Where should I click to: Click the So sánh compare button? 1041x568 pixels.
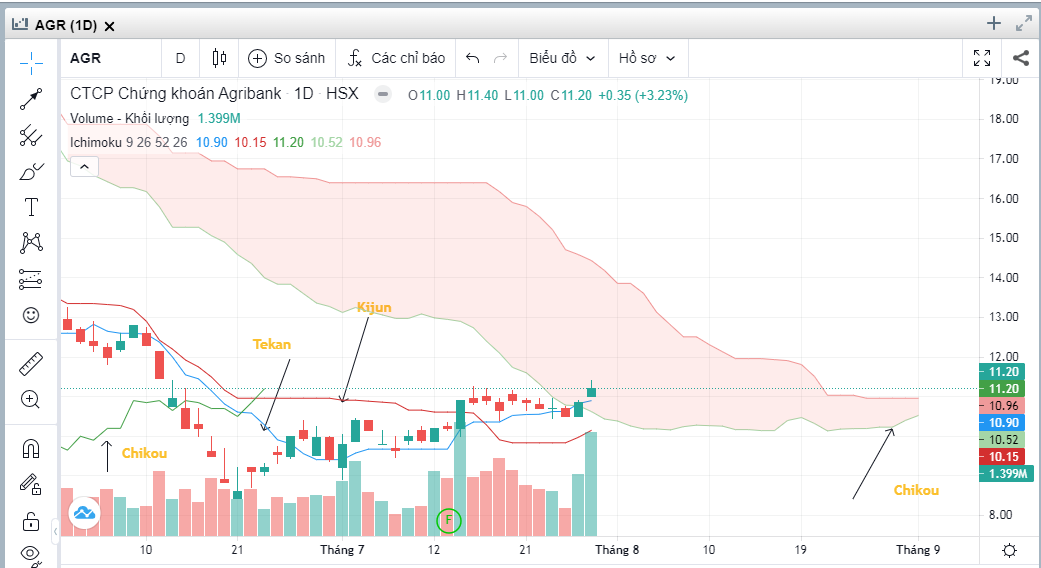pos(286,58)
